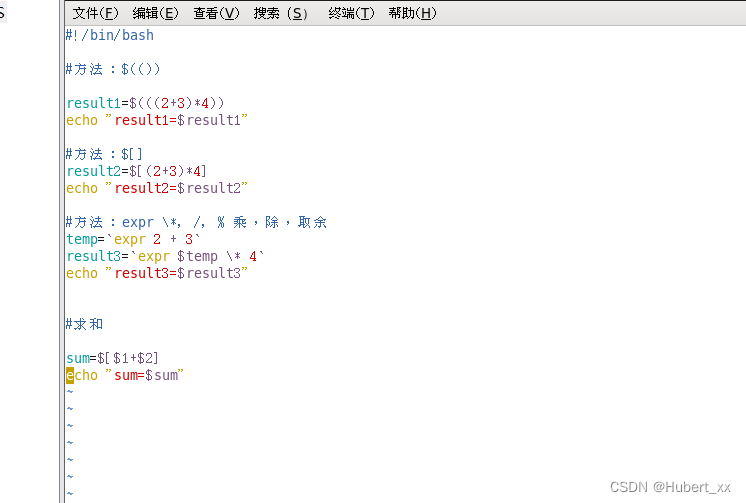Click the echo "result3=$result3" line

157,273
